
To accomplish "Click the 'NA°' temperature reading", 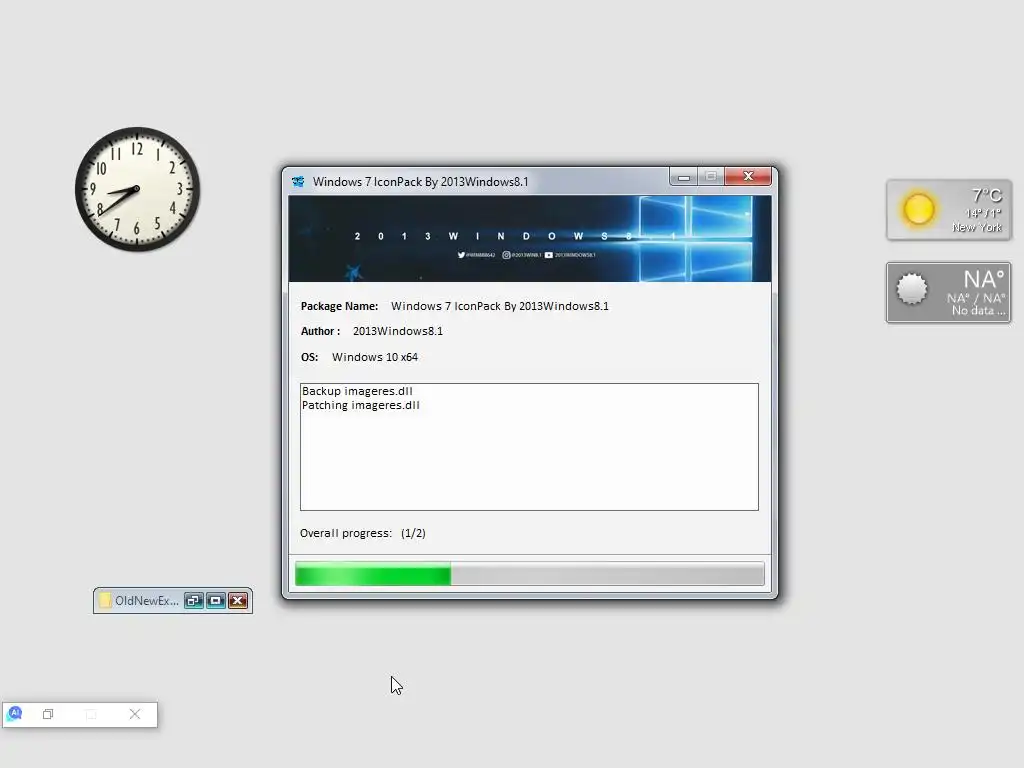I will [x=984, y=280].
